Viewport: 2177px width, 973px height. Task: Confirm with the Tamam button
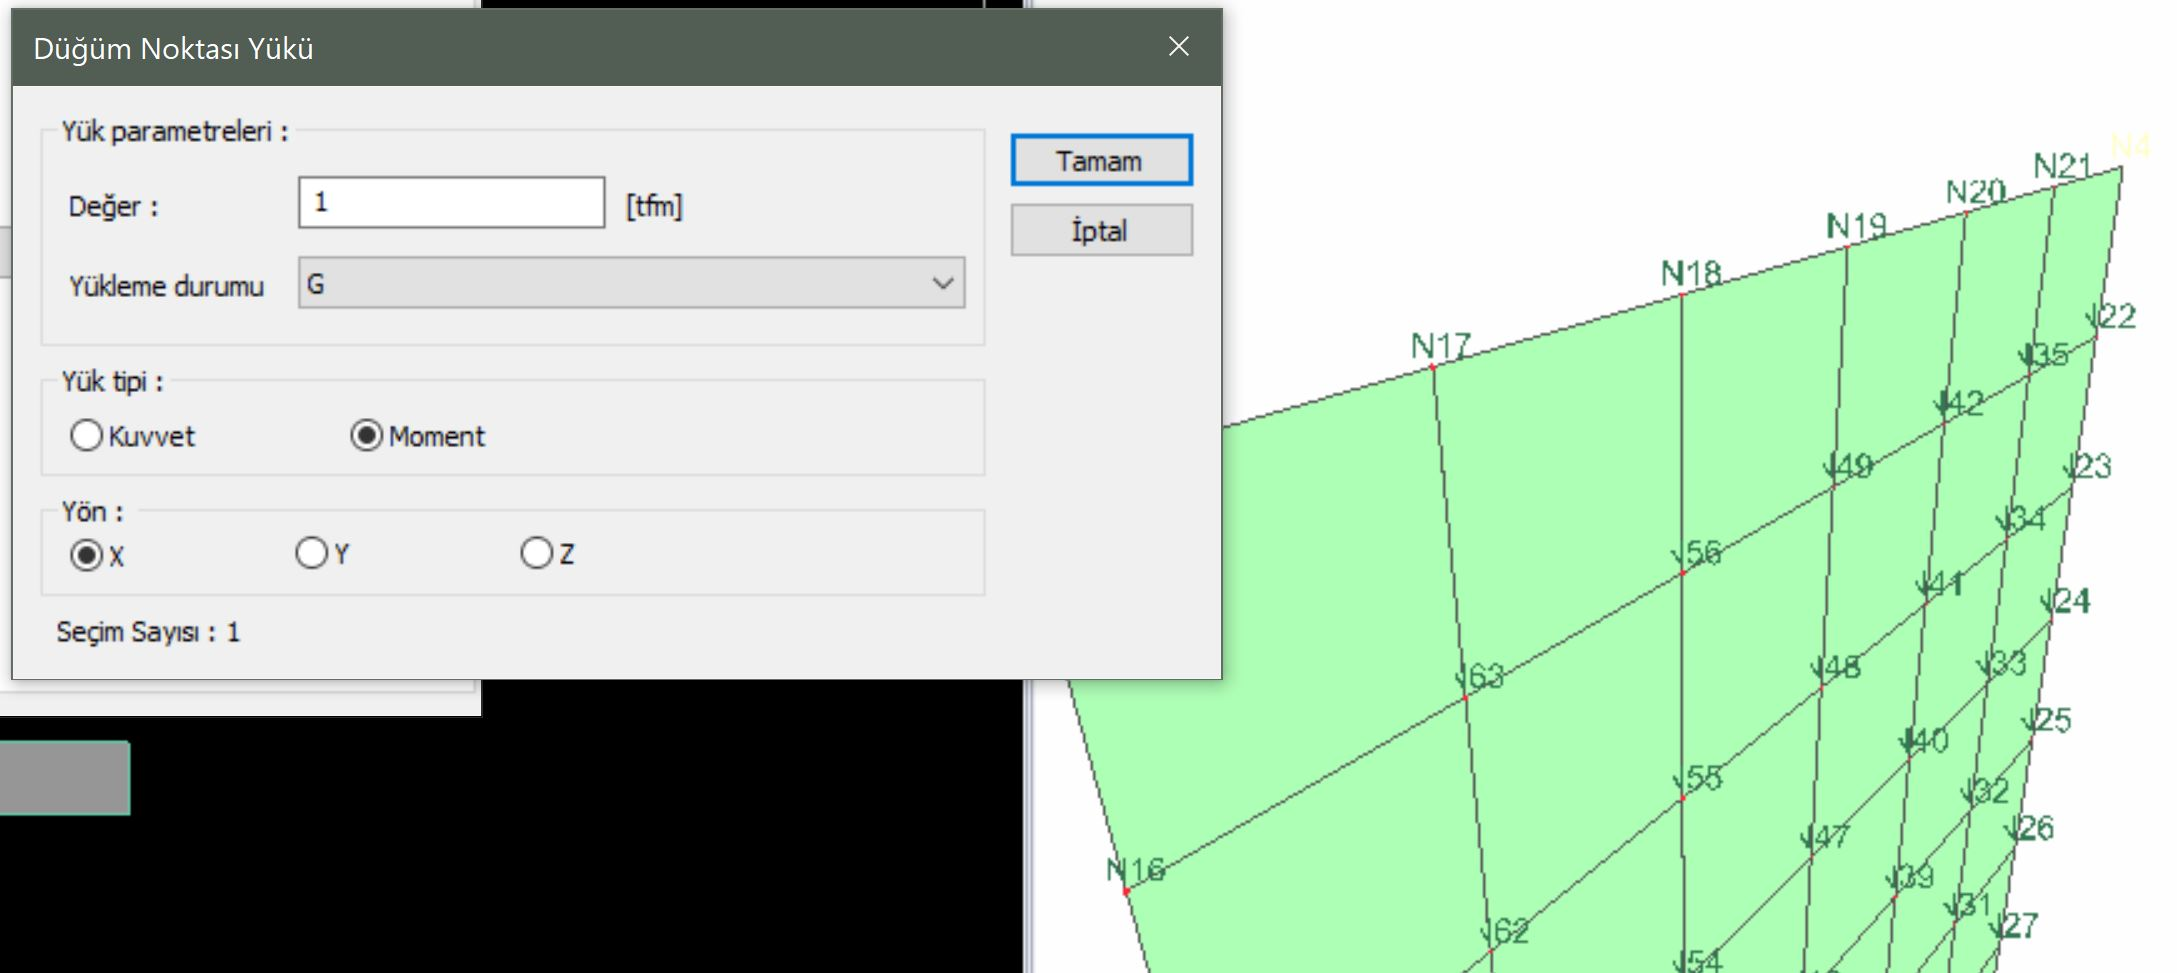coord(1101,161)
